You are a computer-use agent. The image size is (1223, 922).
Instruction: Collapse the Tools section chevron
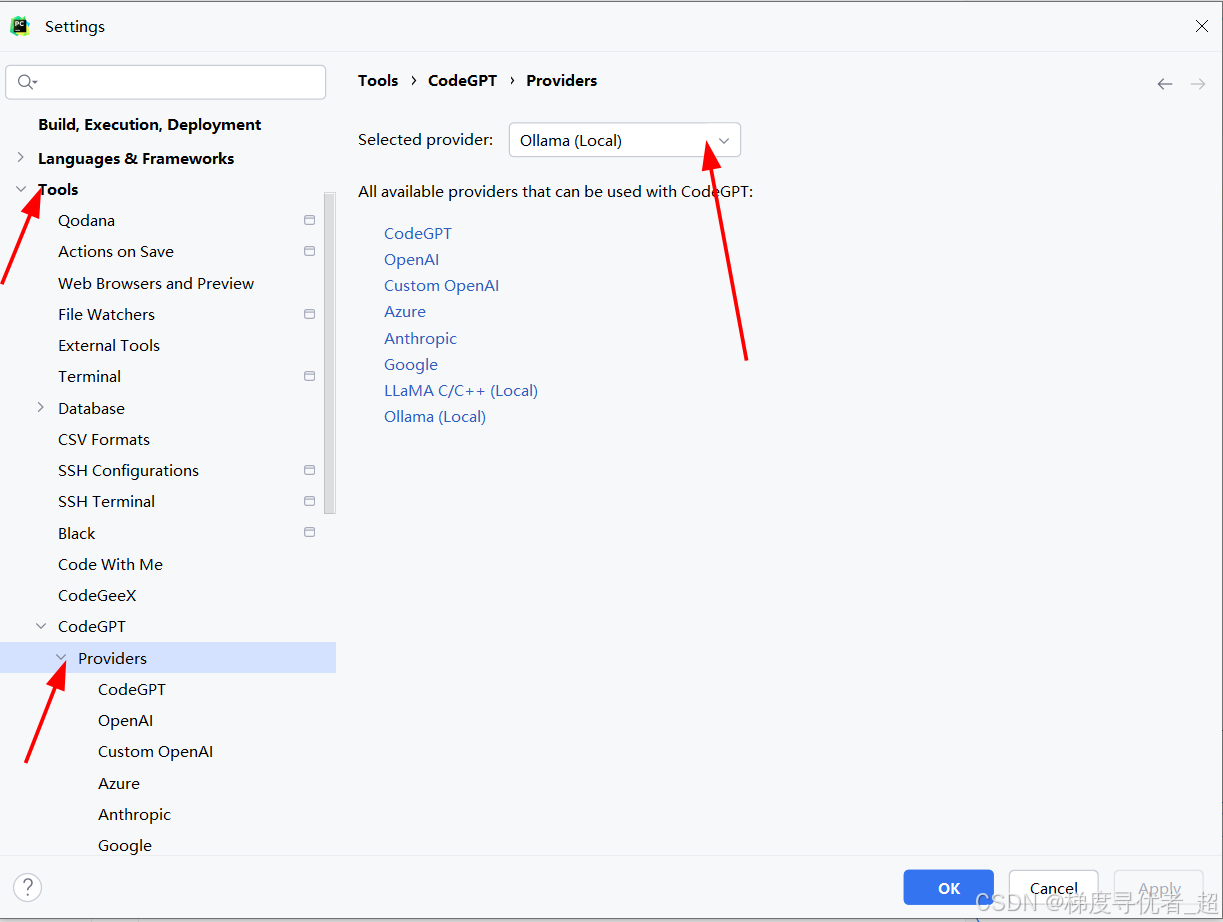[x=21, y=189]
